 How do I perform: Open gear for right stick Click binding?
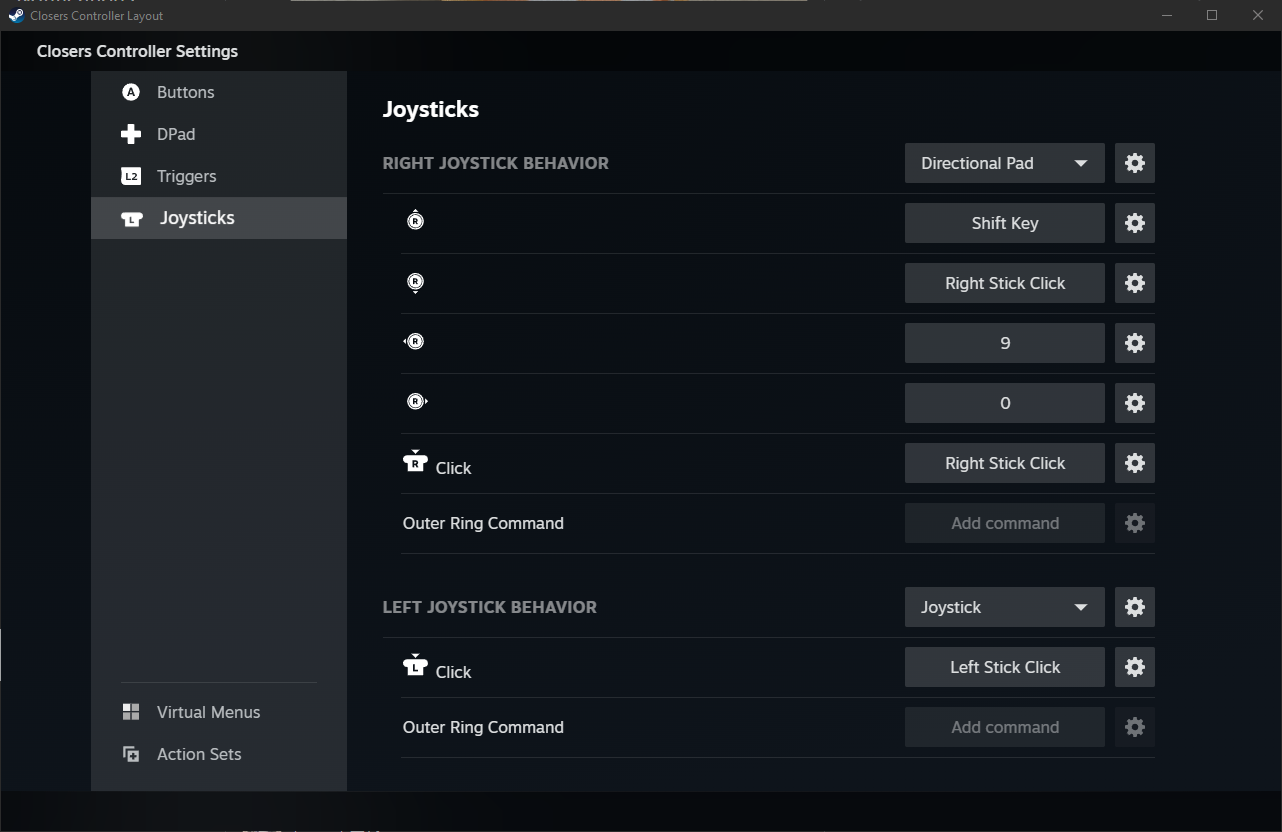tap(1134, 463)
